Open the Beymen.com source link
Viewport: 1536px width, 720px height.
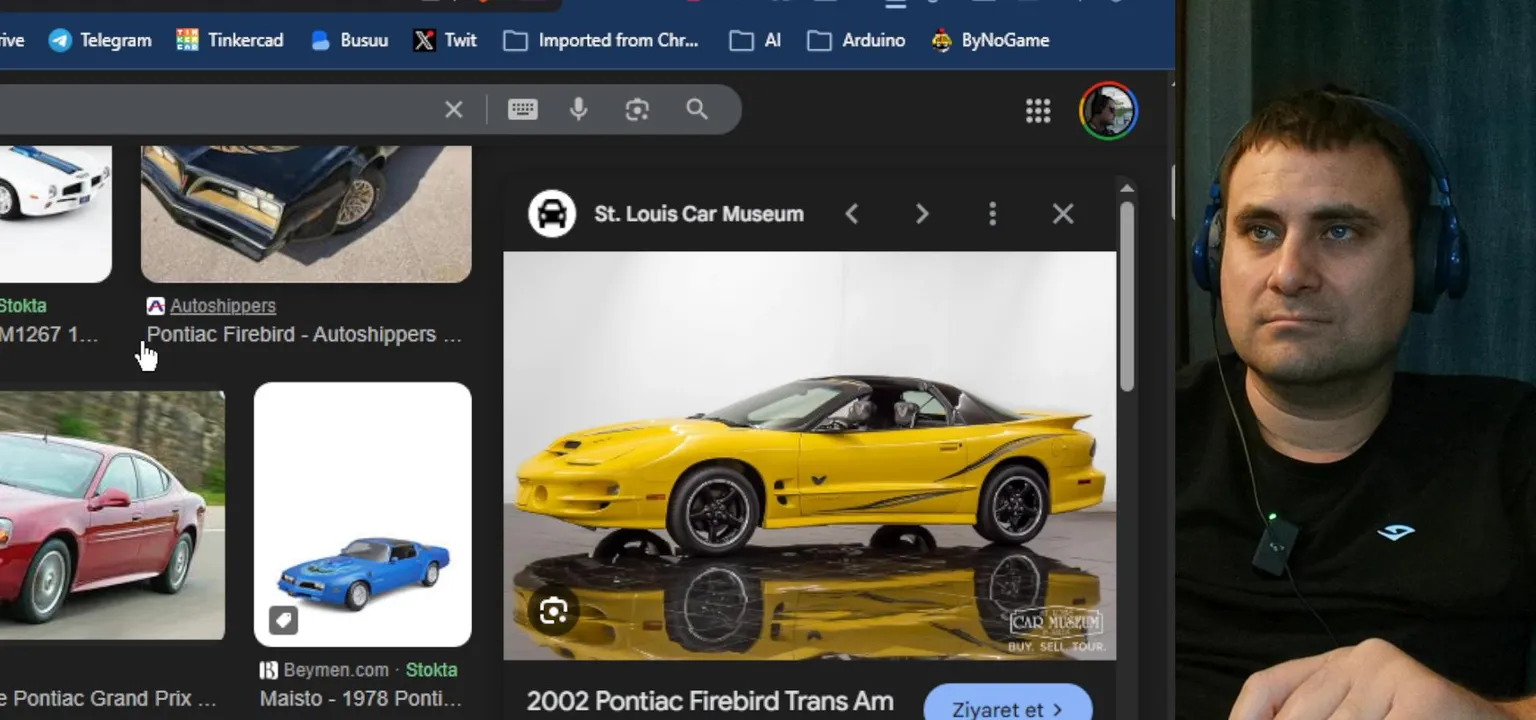pyautogui.click(x=336, y=670)
